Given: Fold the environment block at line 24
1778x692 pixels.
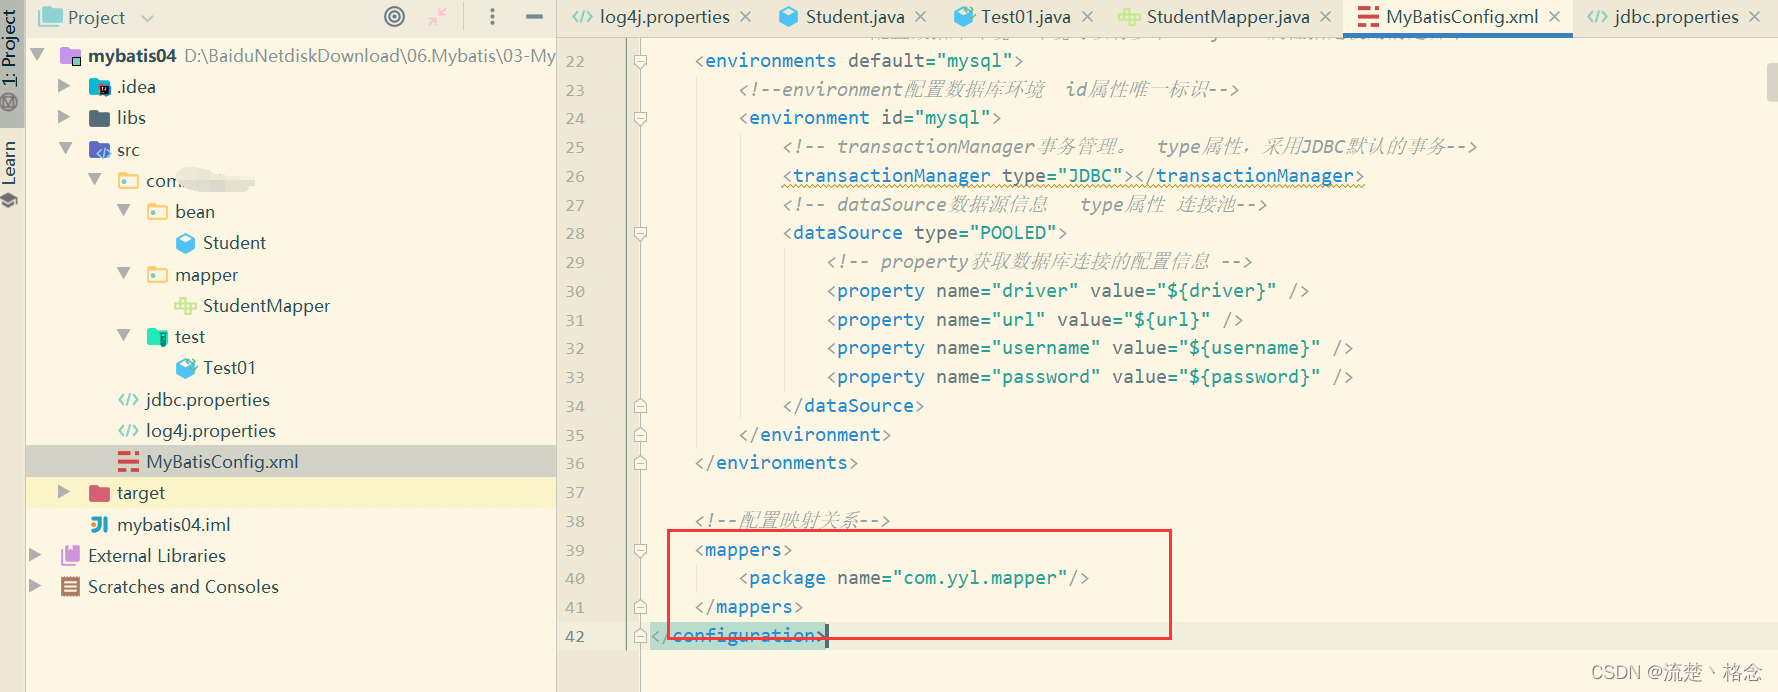Looking at the screenshot, I should [640, 119].
